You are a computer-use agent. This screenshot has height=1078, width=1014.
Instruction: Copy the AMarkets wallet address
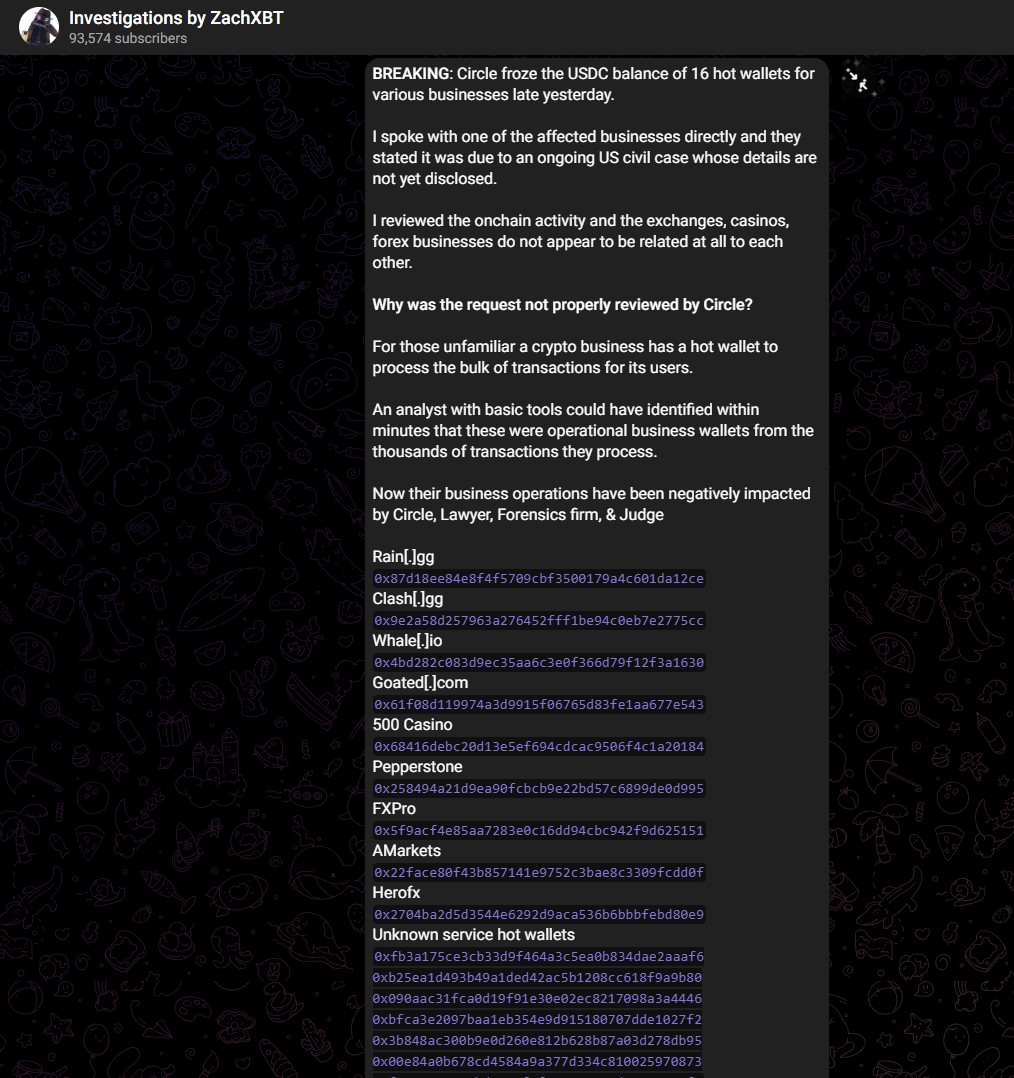pyautogui.click(x=539, y=873)
